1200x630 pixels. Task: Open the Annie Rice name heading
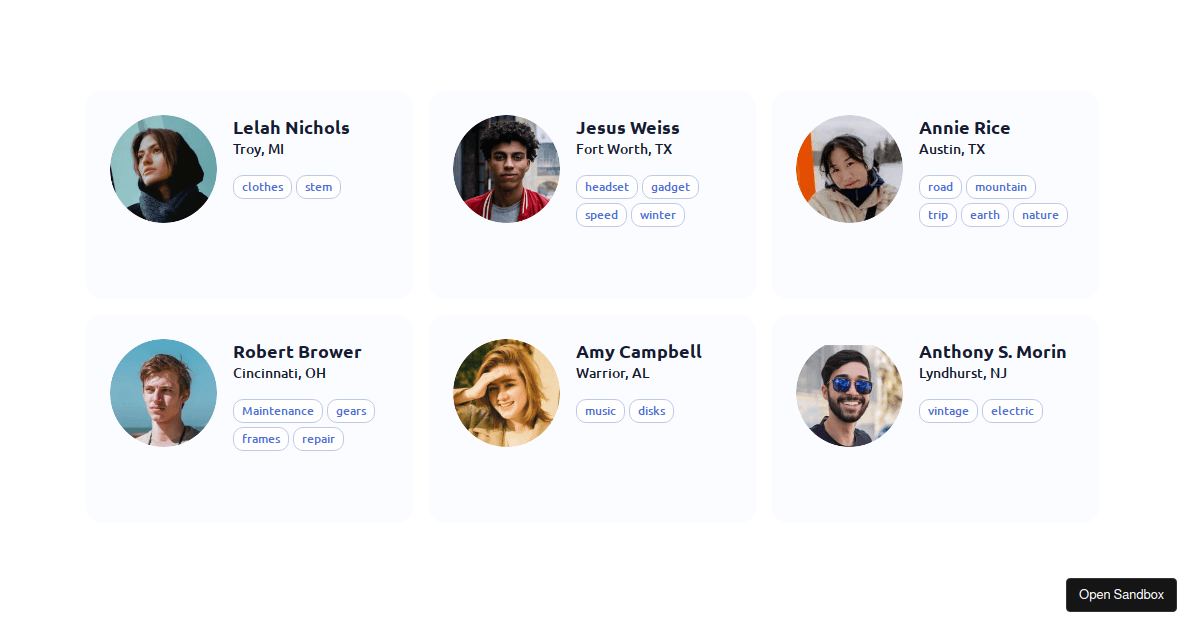pos(964,128)
